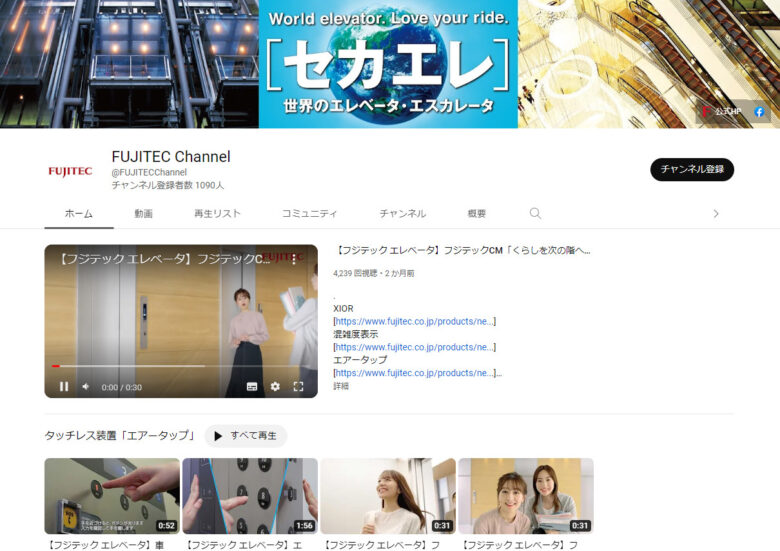780x551 pixels.
Task: Pause the featured video
Action: 64,386
